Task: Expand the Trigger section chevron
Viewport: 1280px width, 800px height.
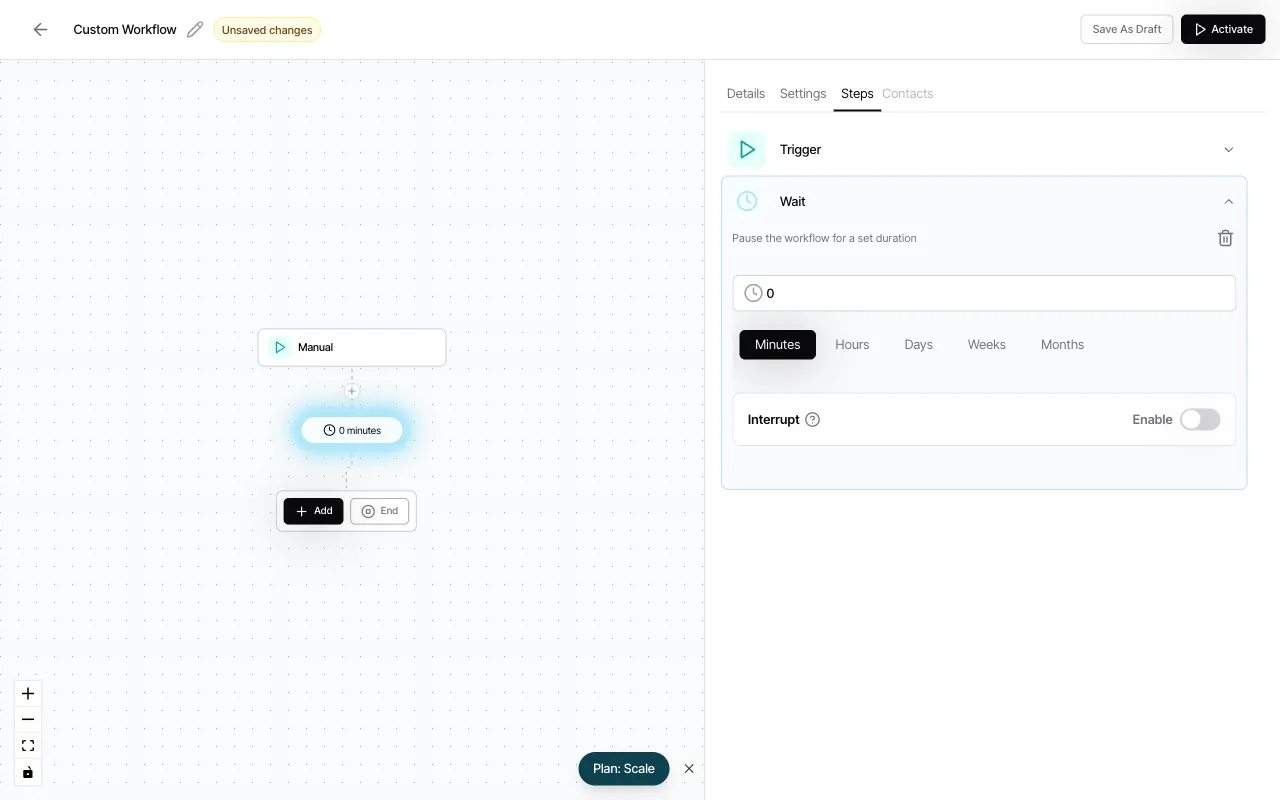Action: (1229, 149)
